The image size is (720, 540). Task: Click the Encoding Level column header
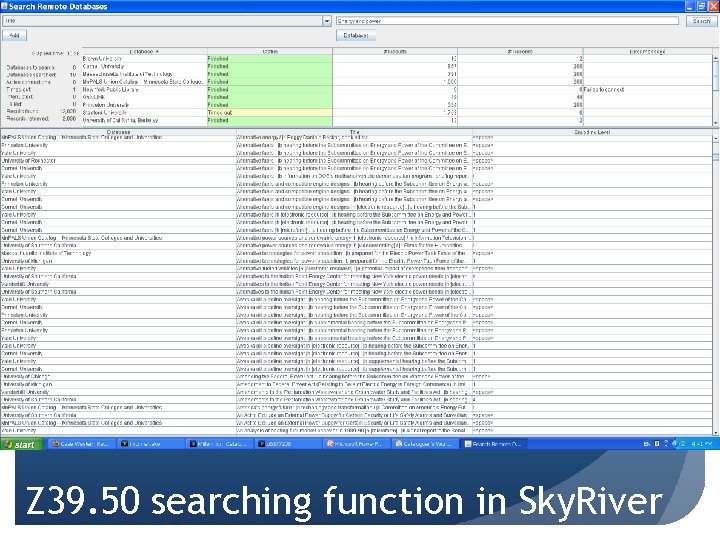pyautogui.click(x=592, y=132)
